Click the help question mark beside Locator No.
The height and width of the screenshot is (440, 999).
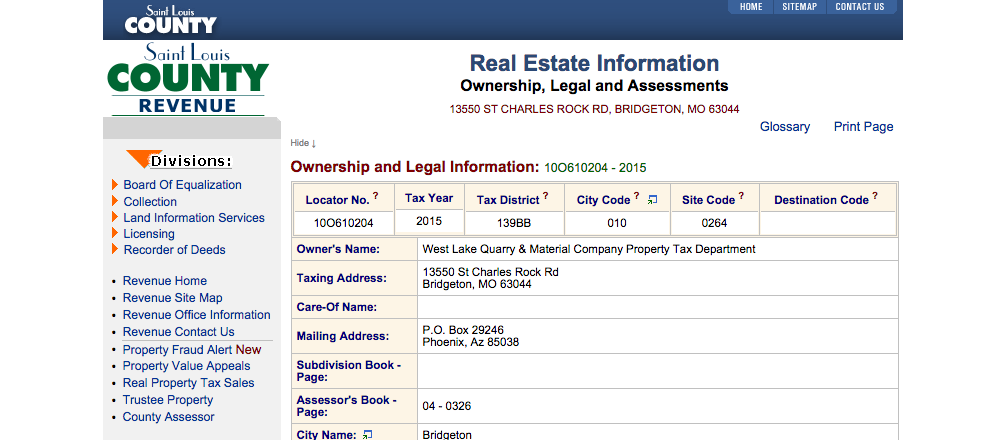(376, 196)
